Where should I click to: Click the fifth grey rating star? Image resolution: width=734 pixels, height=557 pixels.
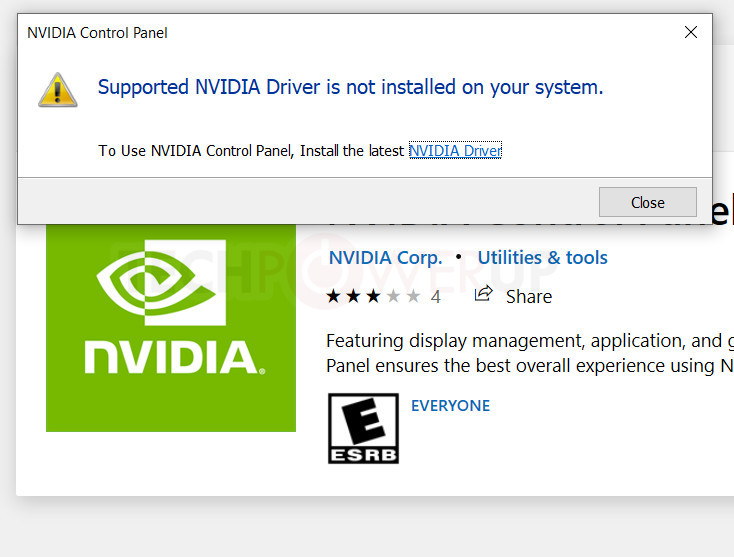tap(412, 296)
